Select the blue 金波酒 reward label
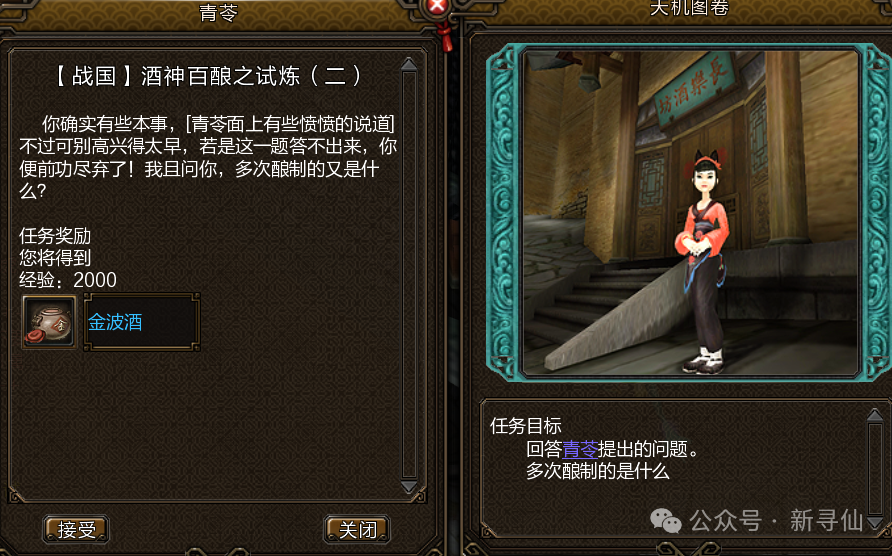 point(115,322)
